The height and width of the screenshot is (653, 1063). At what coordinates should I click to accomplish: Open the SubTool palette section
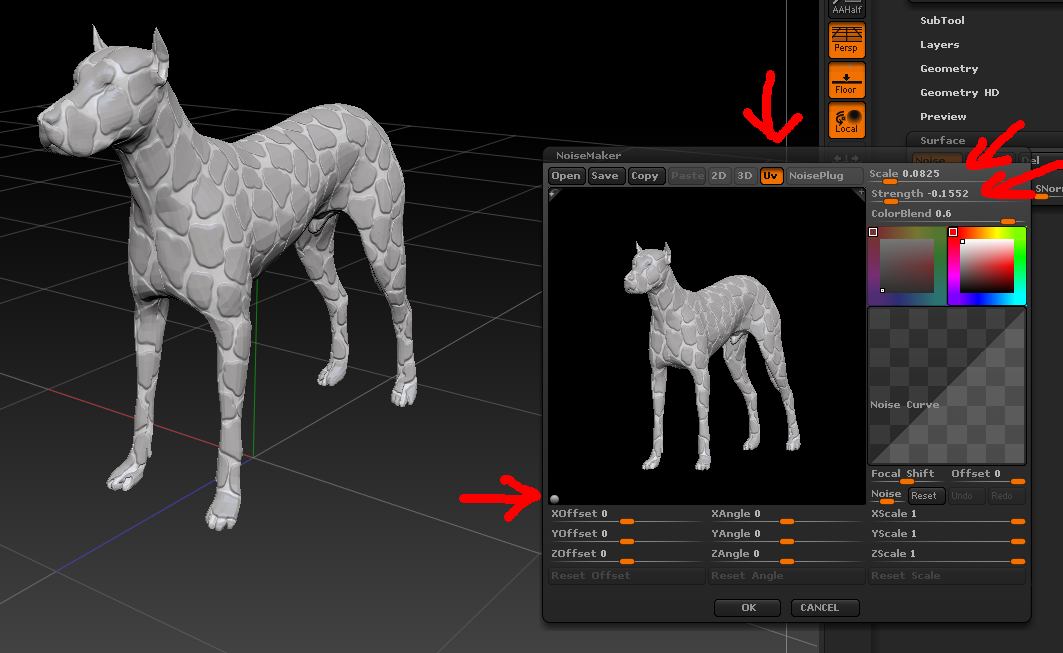pos(942,20)
